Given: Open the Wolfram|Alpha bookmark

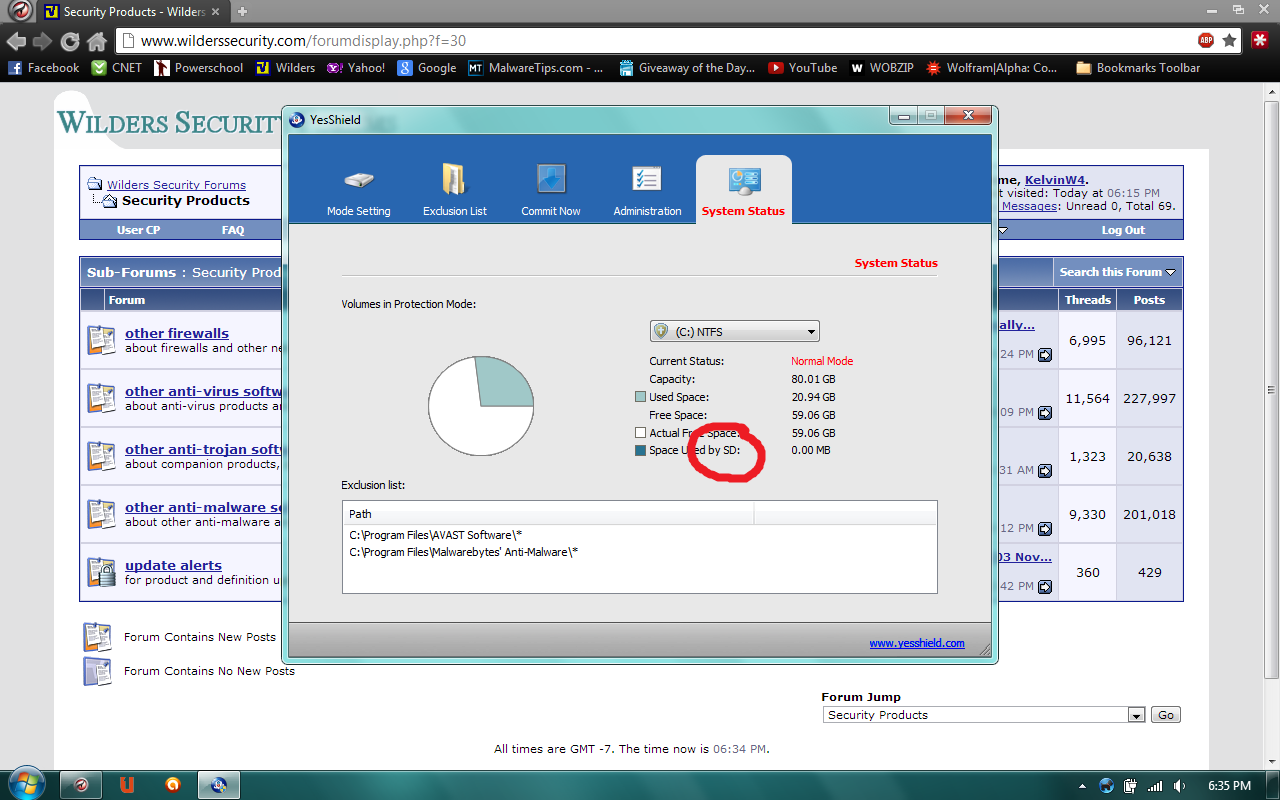Looking at the screenshot, I should point(992,68).
